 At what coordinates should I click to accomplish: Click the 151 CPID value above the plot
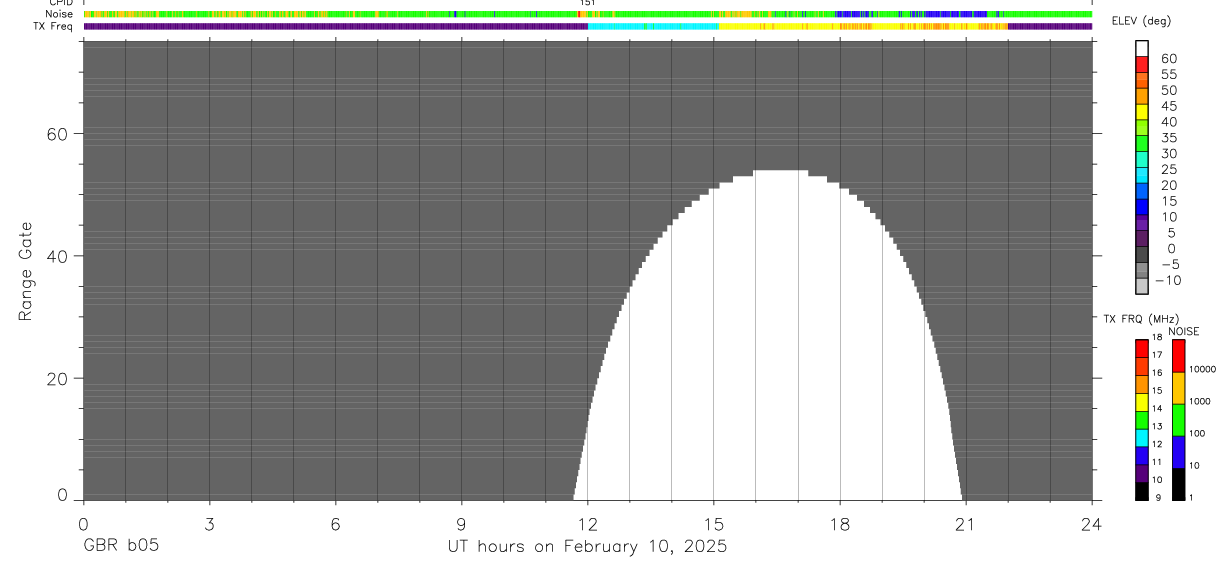[x=587, y=3]
